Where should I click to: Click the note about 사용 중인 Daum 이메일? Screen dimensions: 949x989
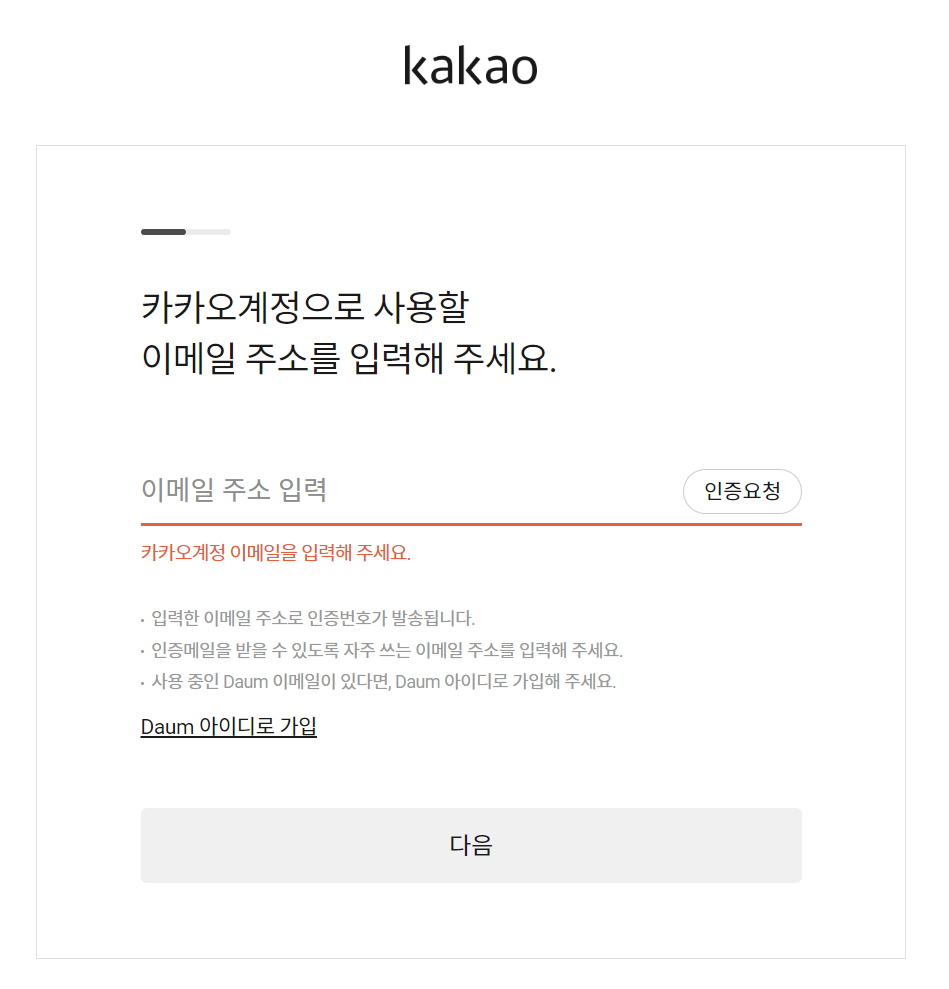tap(383, 681)
